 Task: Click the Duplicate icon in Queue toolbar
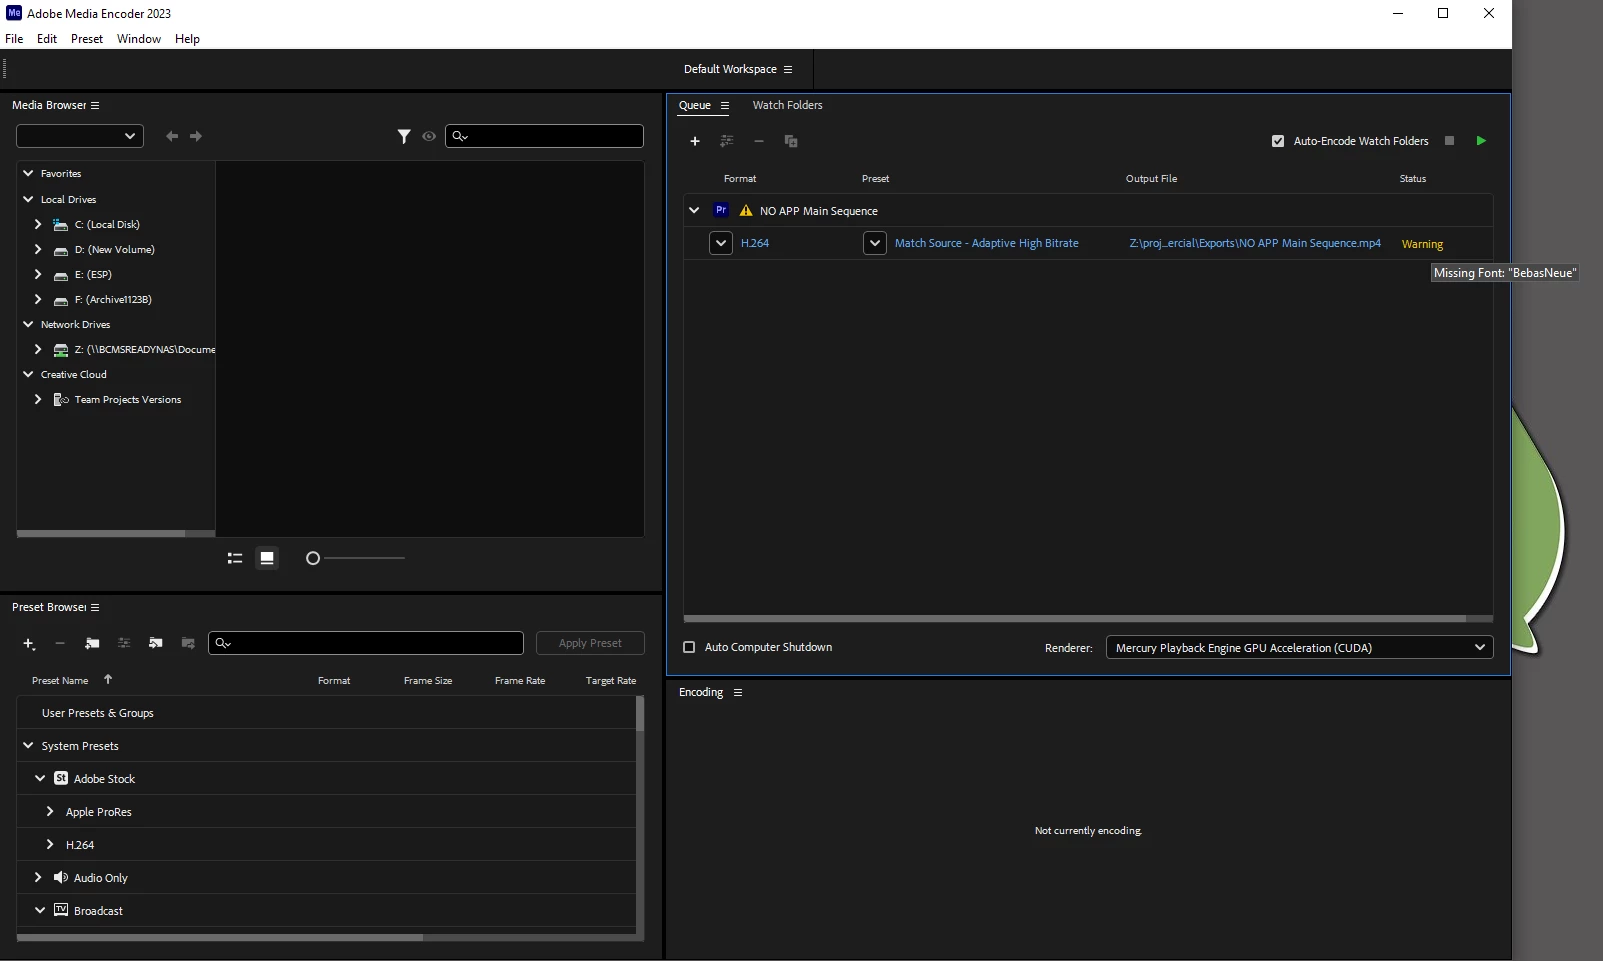tap(791, 141)
